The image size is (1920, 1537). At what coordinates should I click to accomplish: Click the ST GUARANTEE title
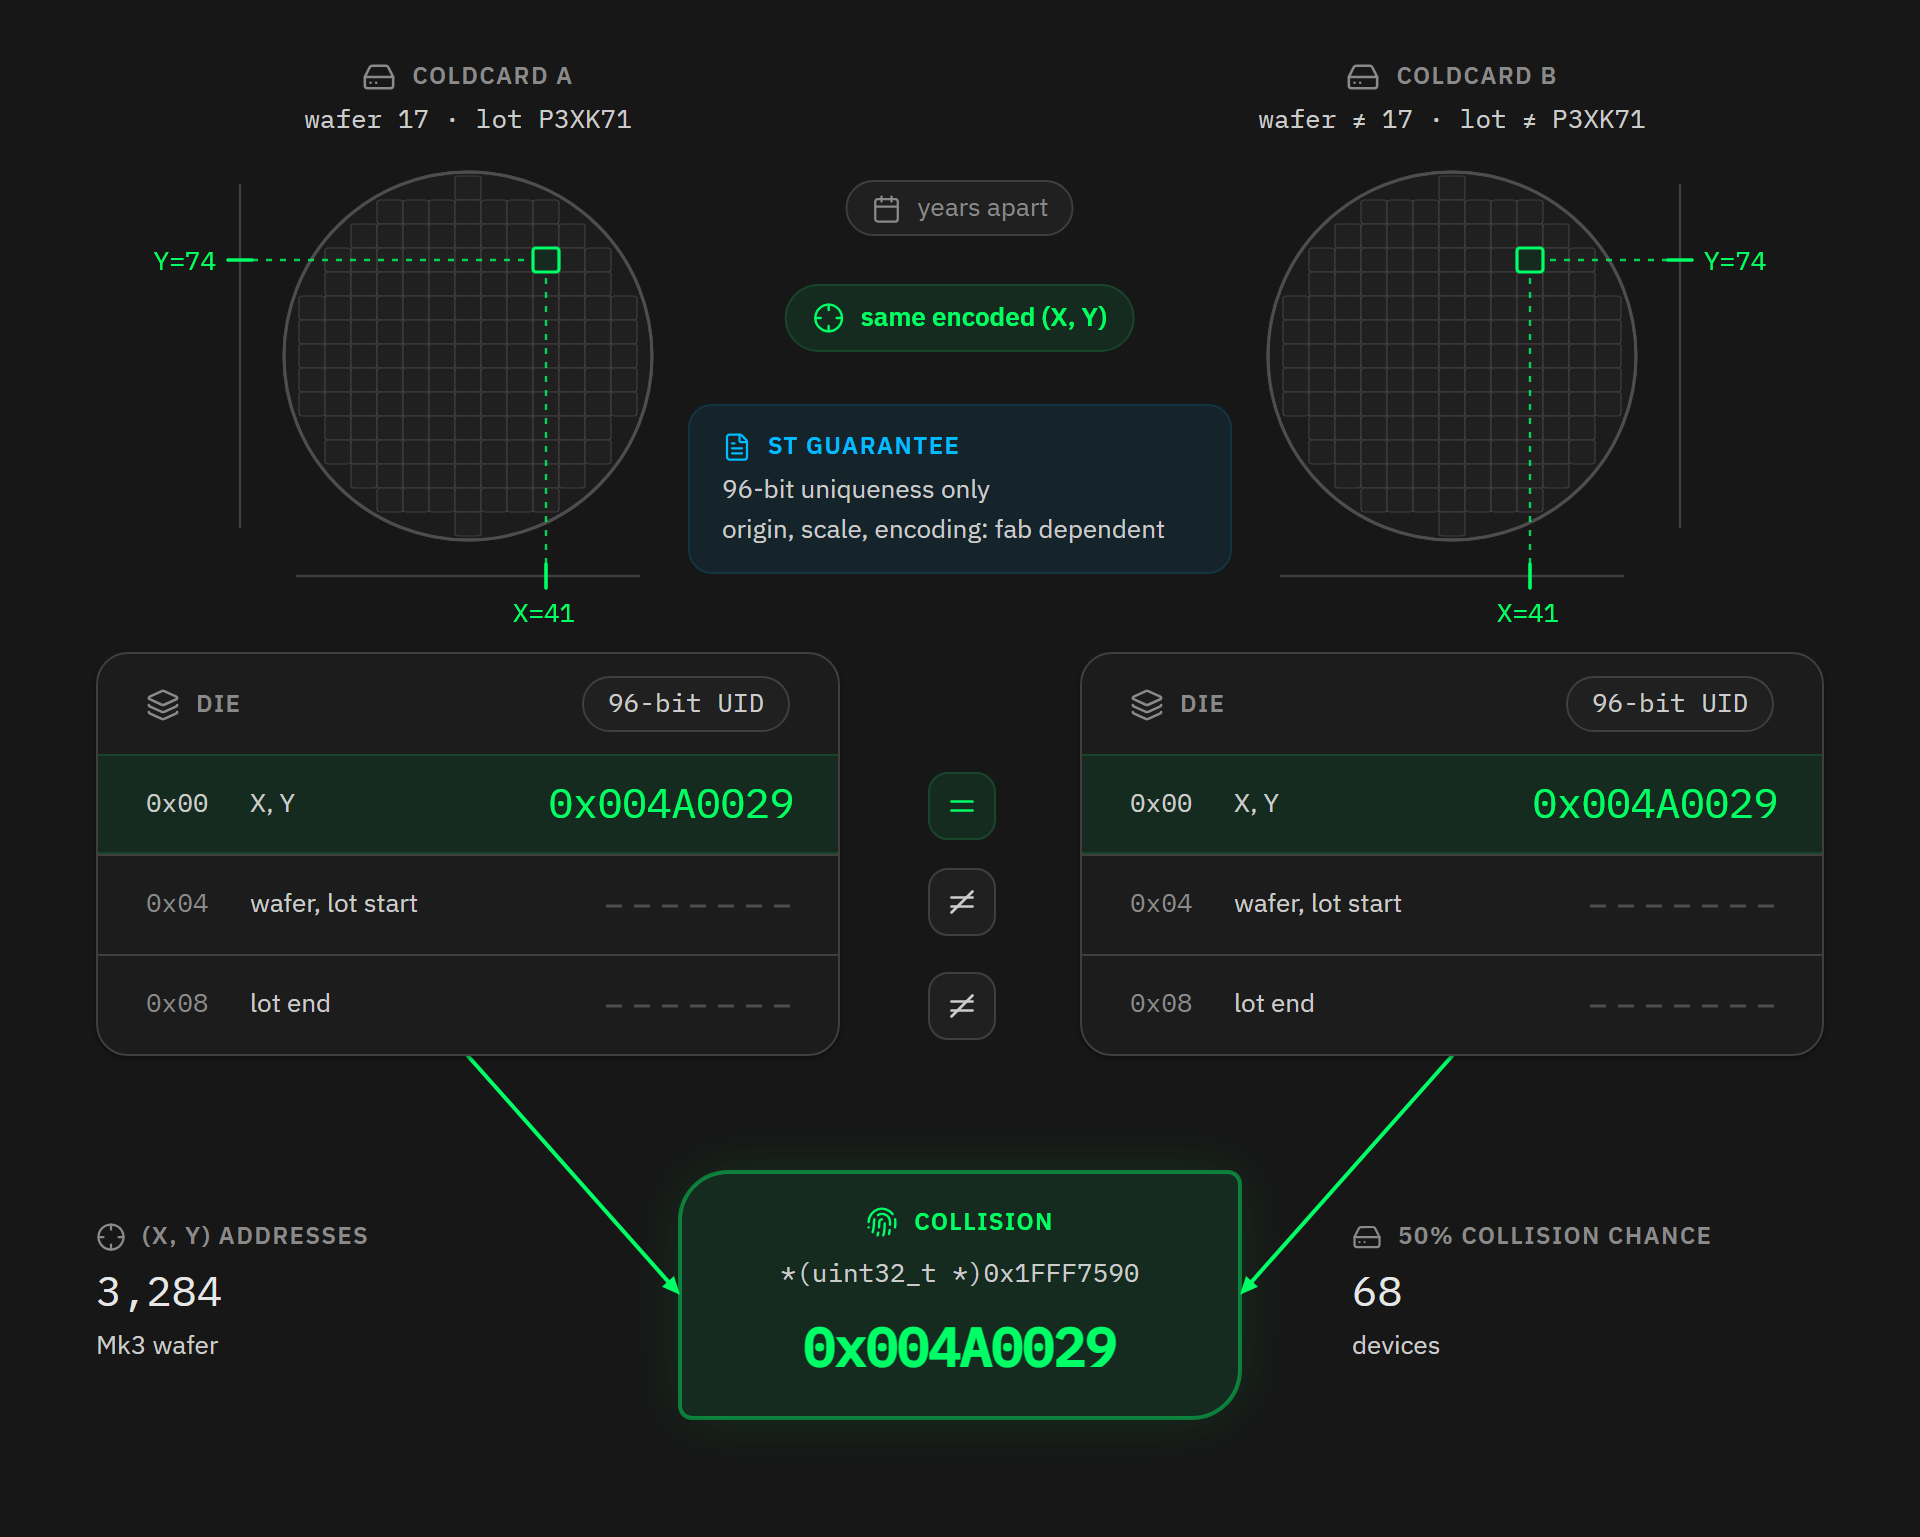[863, 446]
